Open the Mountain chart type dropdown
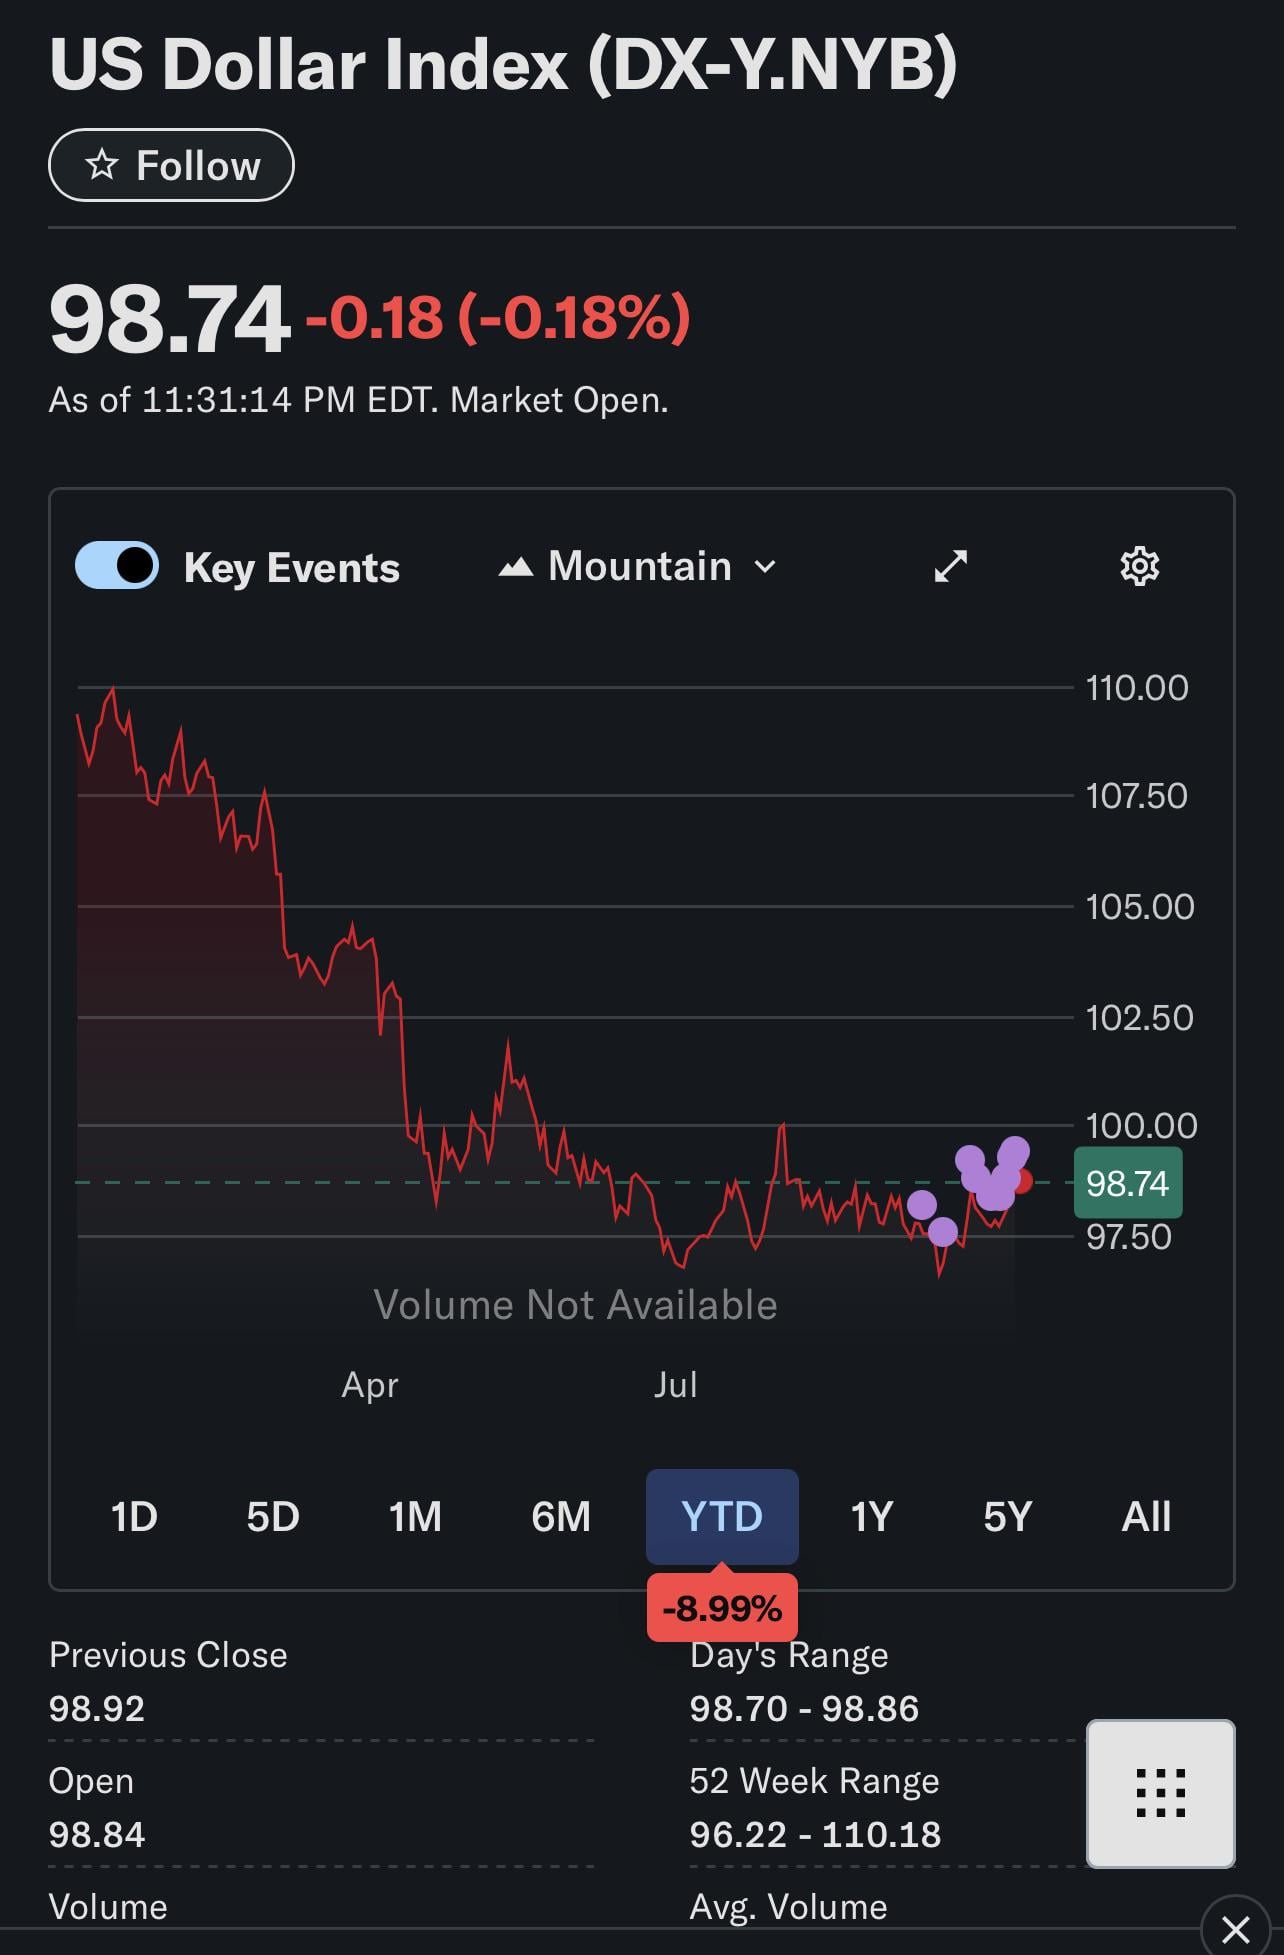 (x=638, y=567)
